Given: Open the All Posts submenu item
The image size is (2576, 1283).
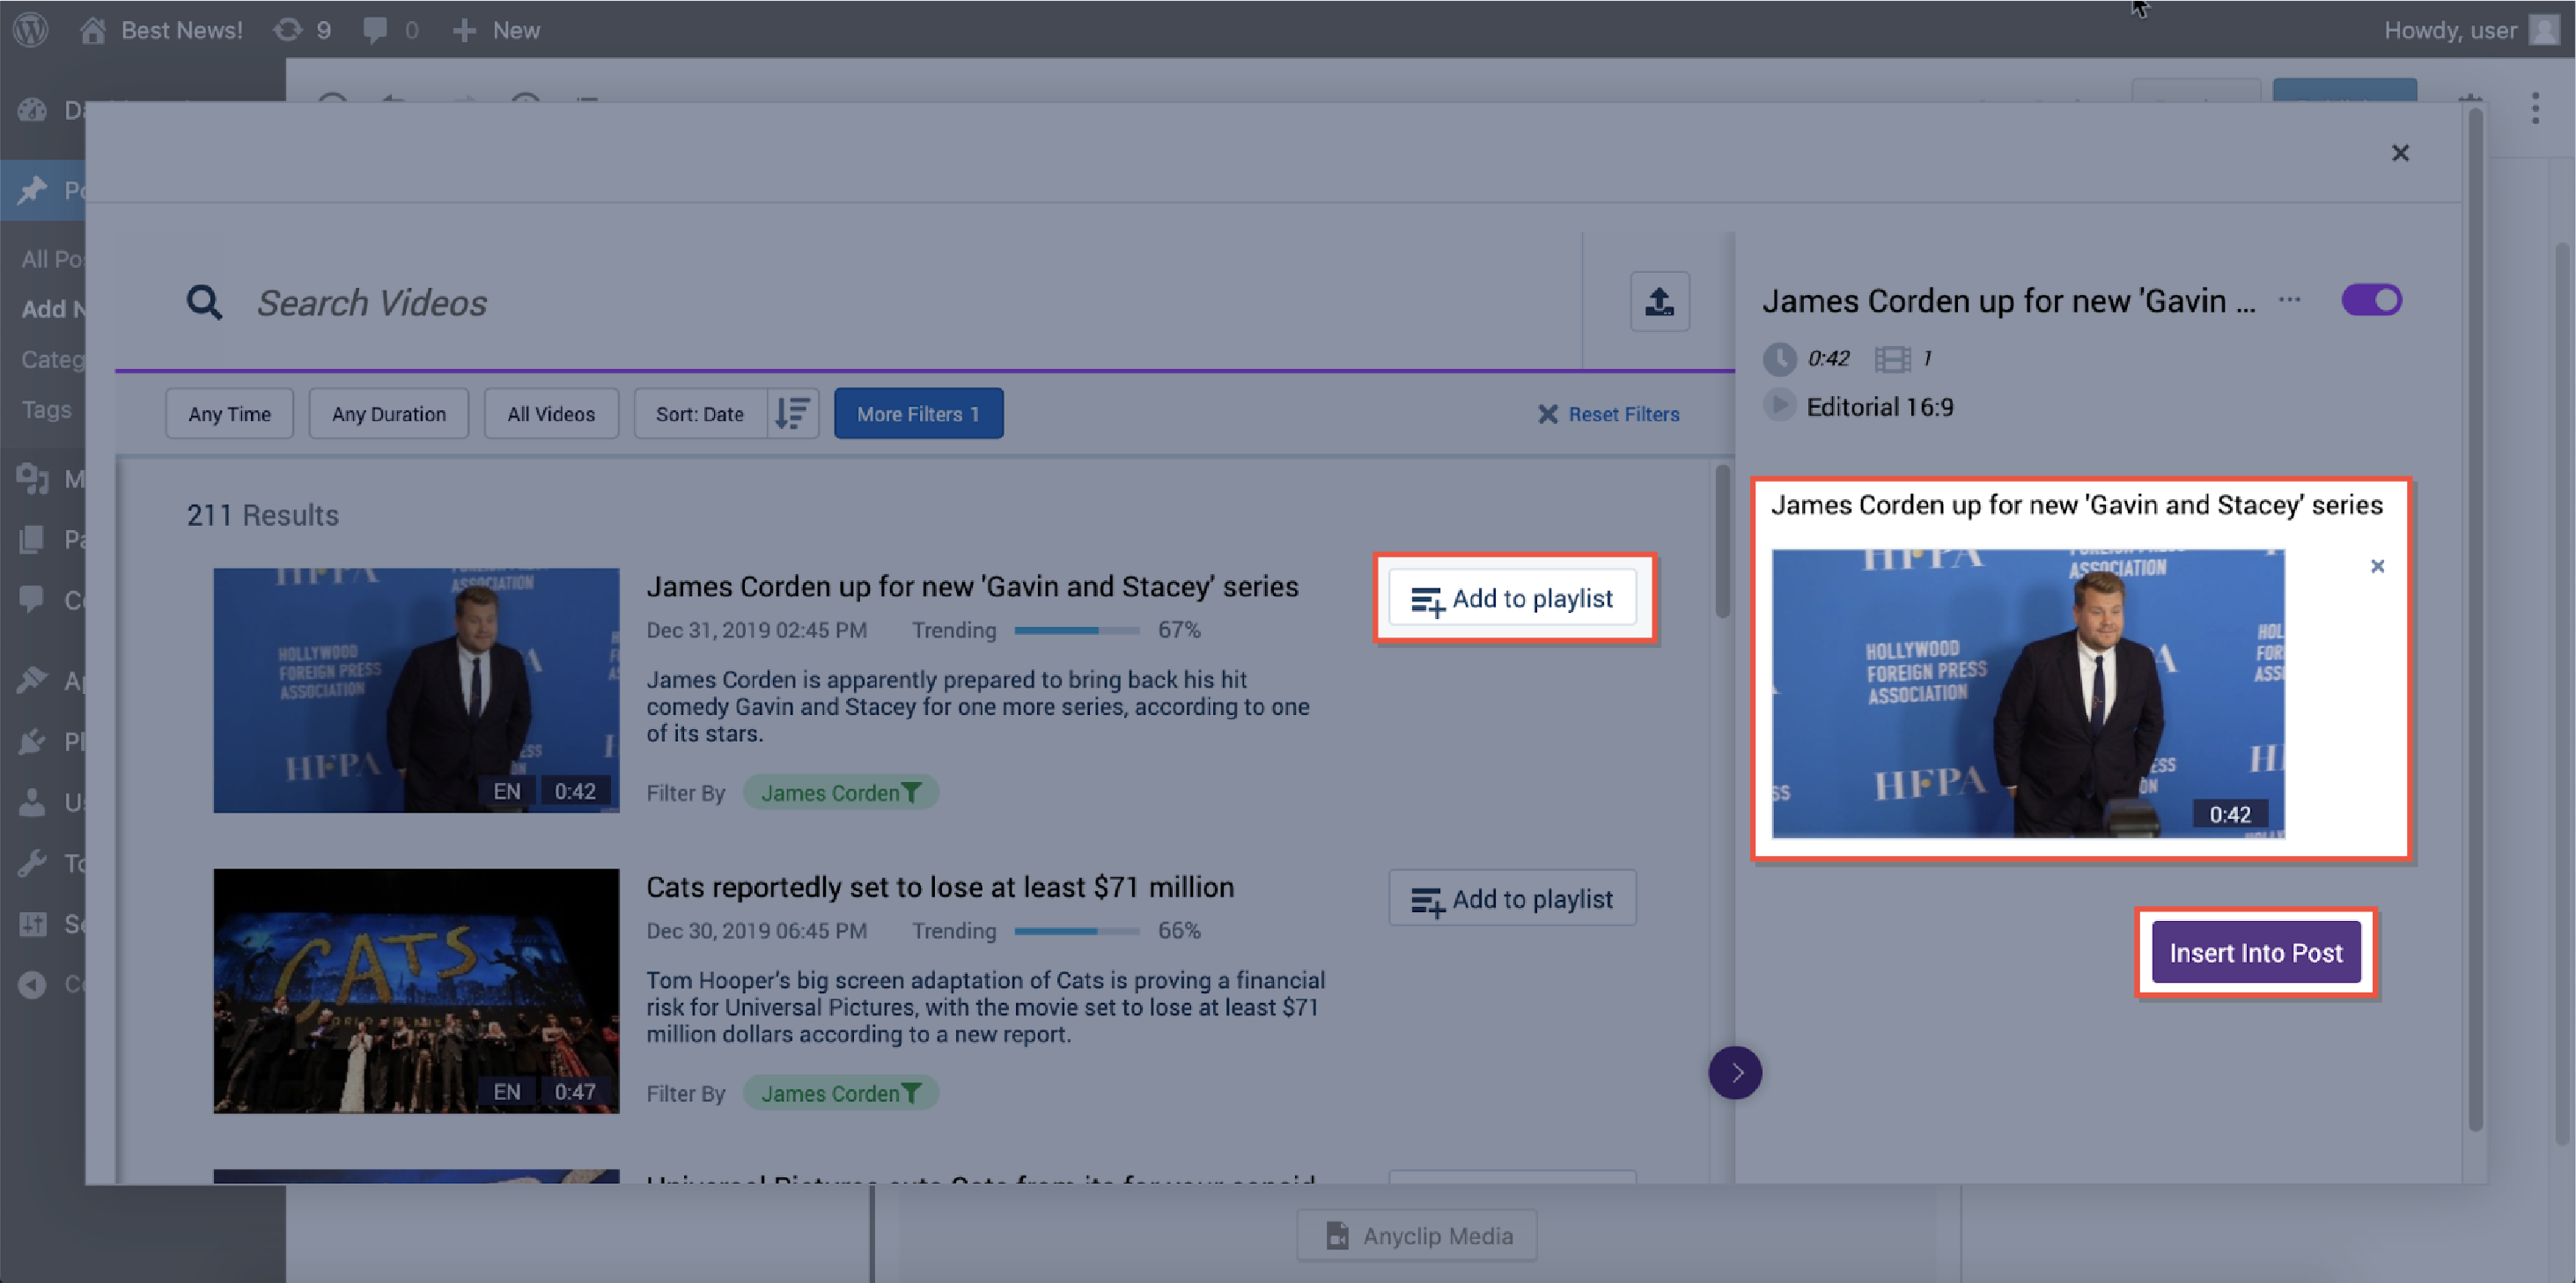Looking at the screenshot, I should tap(52, 259).
